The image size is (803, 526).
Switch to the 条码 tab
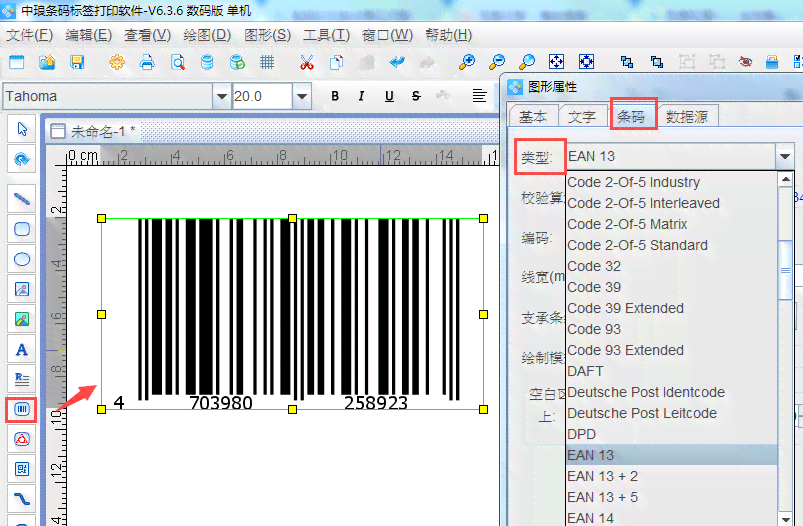coord(631,116)
